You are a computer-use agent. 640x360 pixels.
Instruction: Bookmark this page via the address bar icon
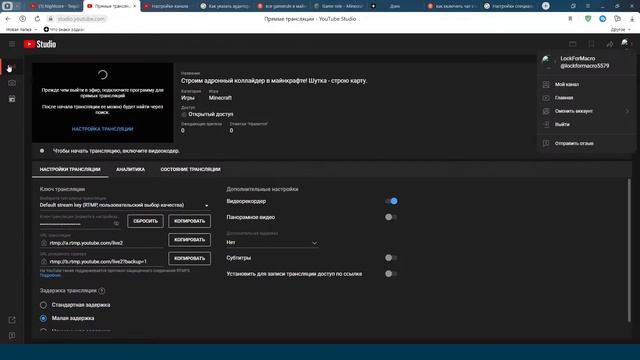(570, 19)
